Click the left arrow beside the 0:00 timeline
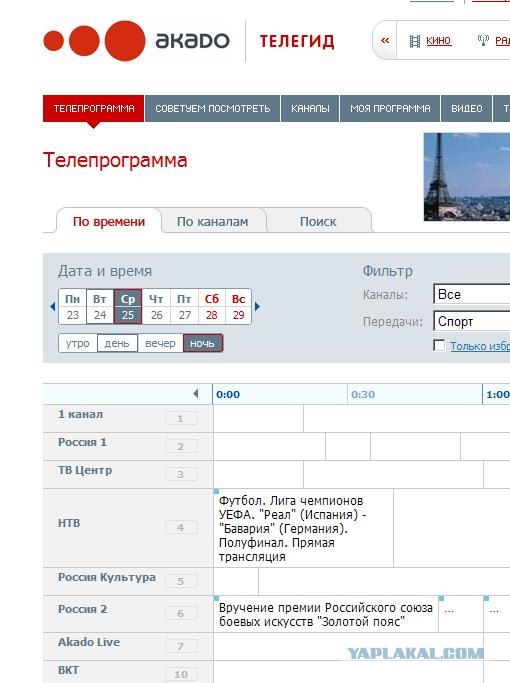Viewport: 510px width, 683px height. [196, 394]
